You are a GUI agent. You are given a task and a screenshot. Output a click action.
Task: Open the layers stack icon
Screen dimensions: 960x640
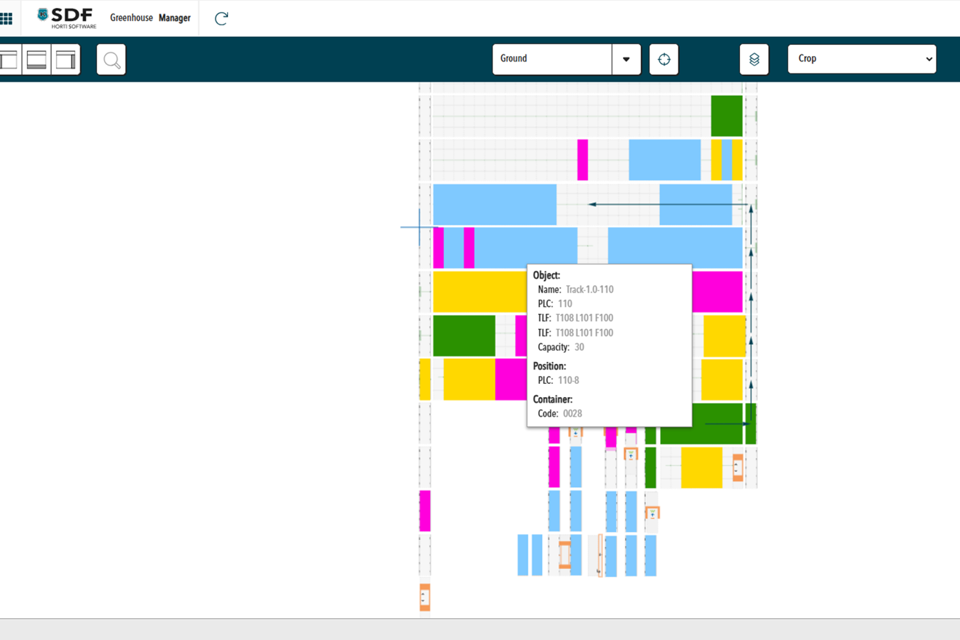754,59
